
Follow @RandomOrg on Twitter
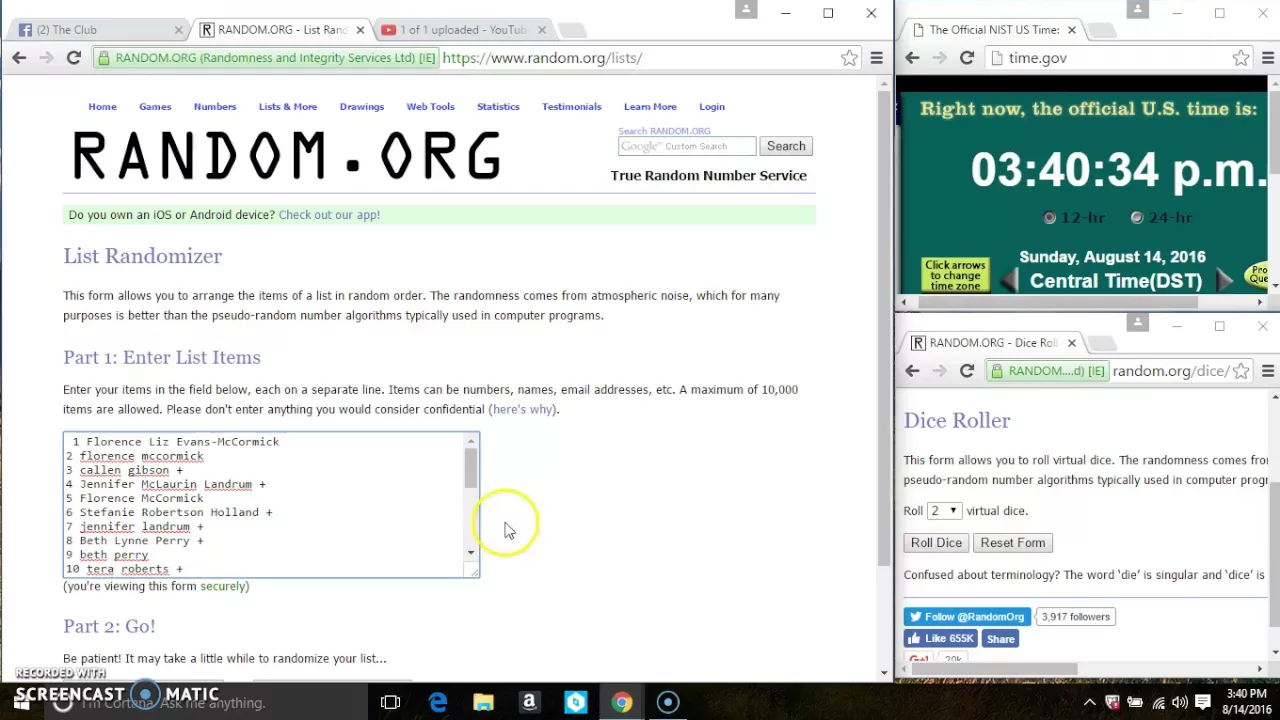pos(967,617)
